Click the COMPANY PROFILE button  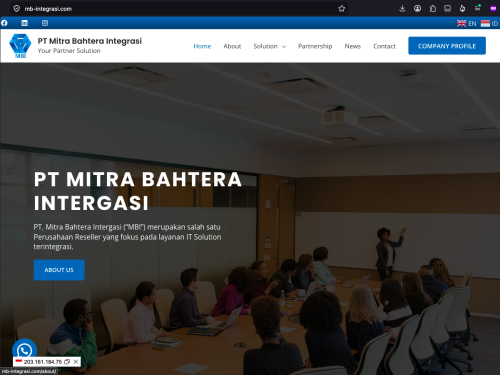click(447, 46)
